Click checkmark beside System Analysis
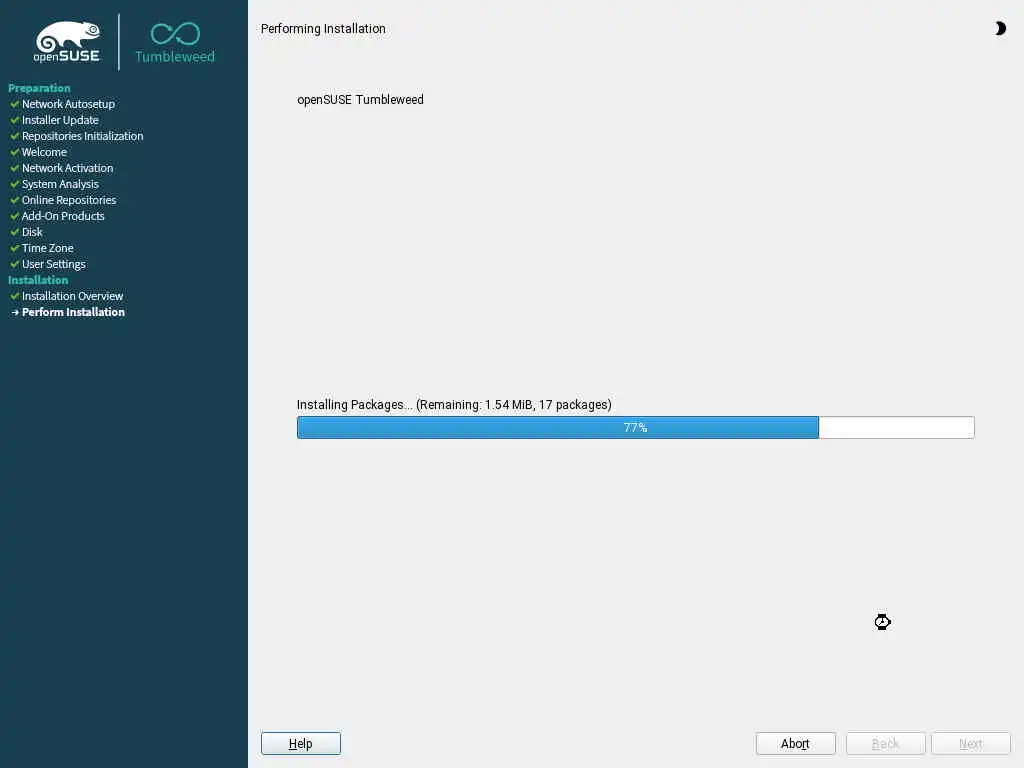The width and height of the screenshot is (1024, 768). click(14, 184)
